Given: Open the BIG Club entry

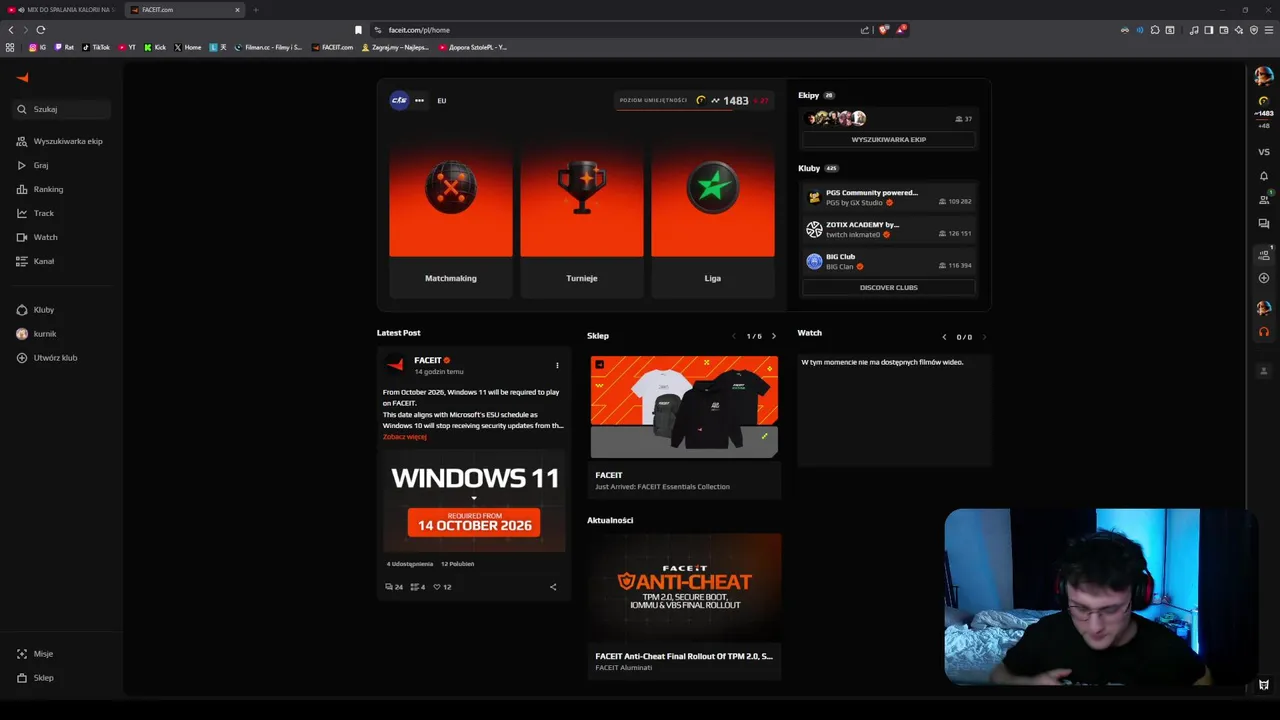Looking at the screenshot, I should click(888, 261).
